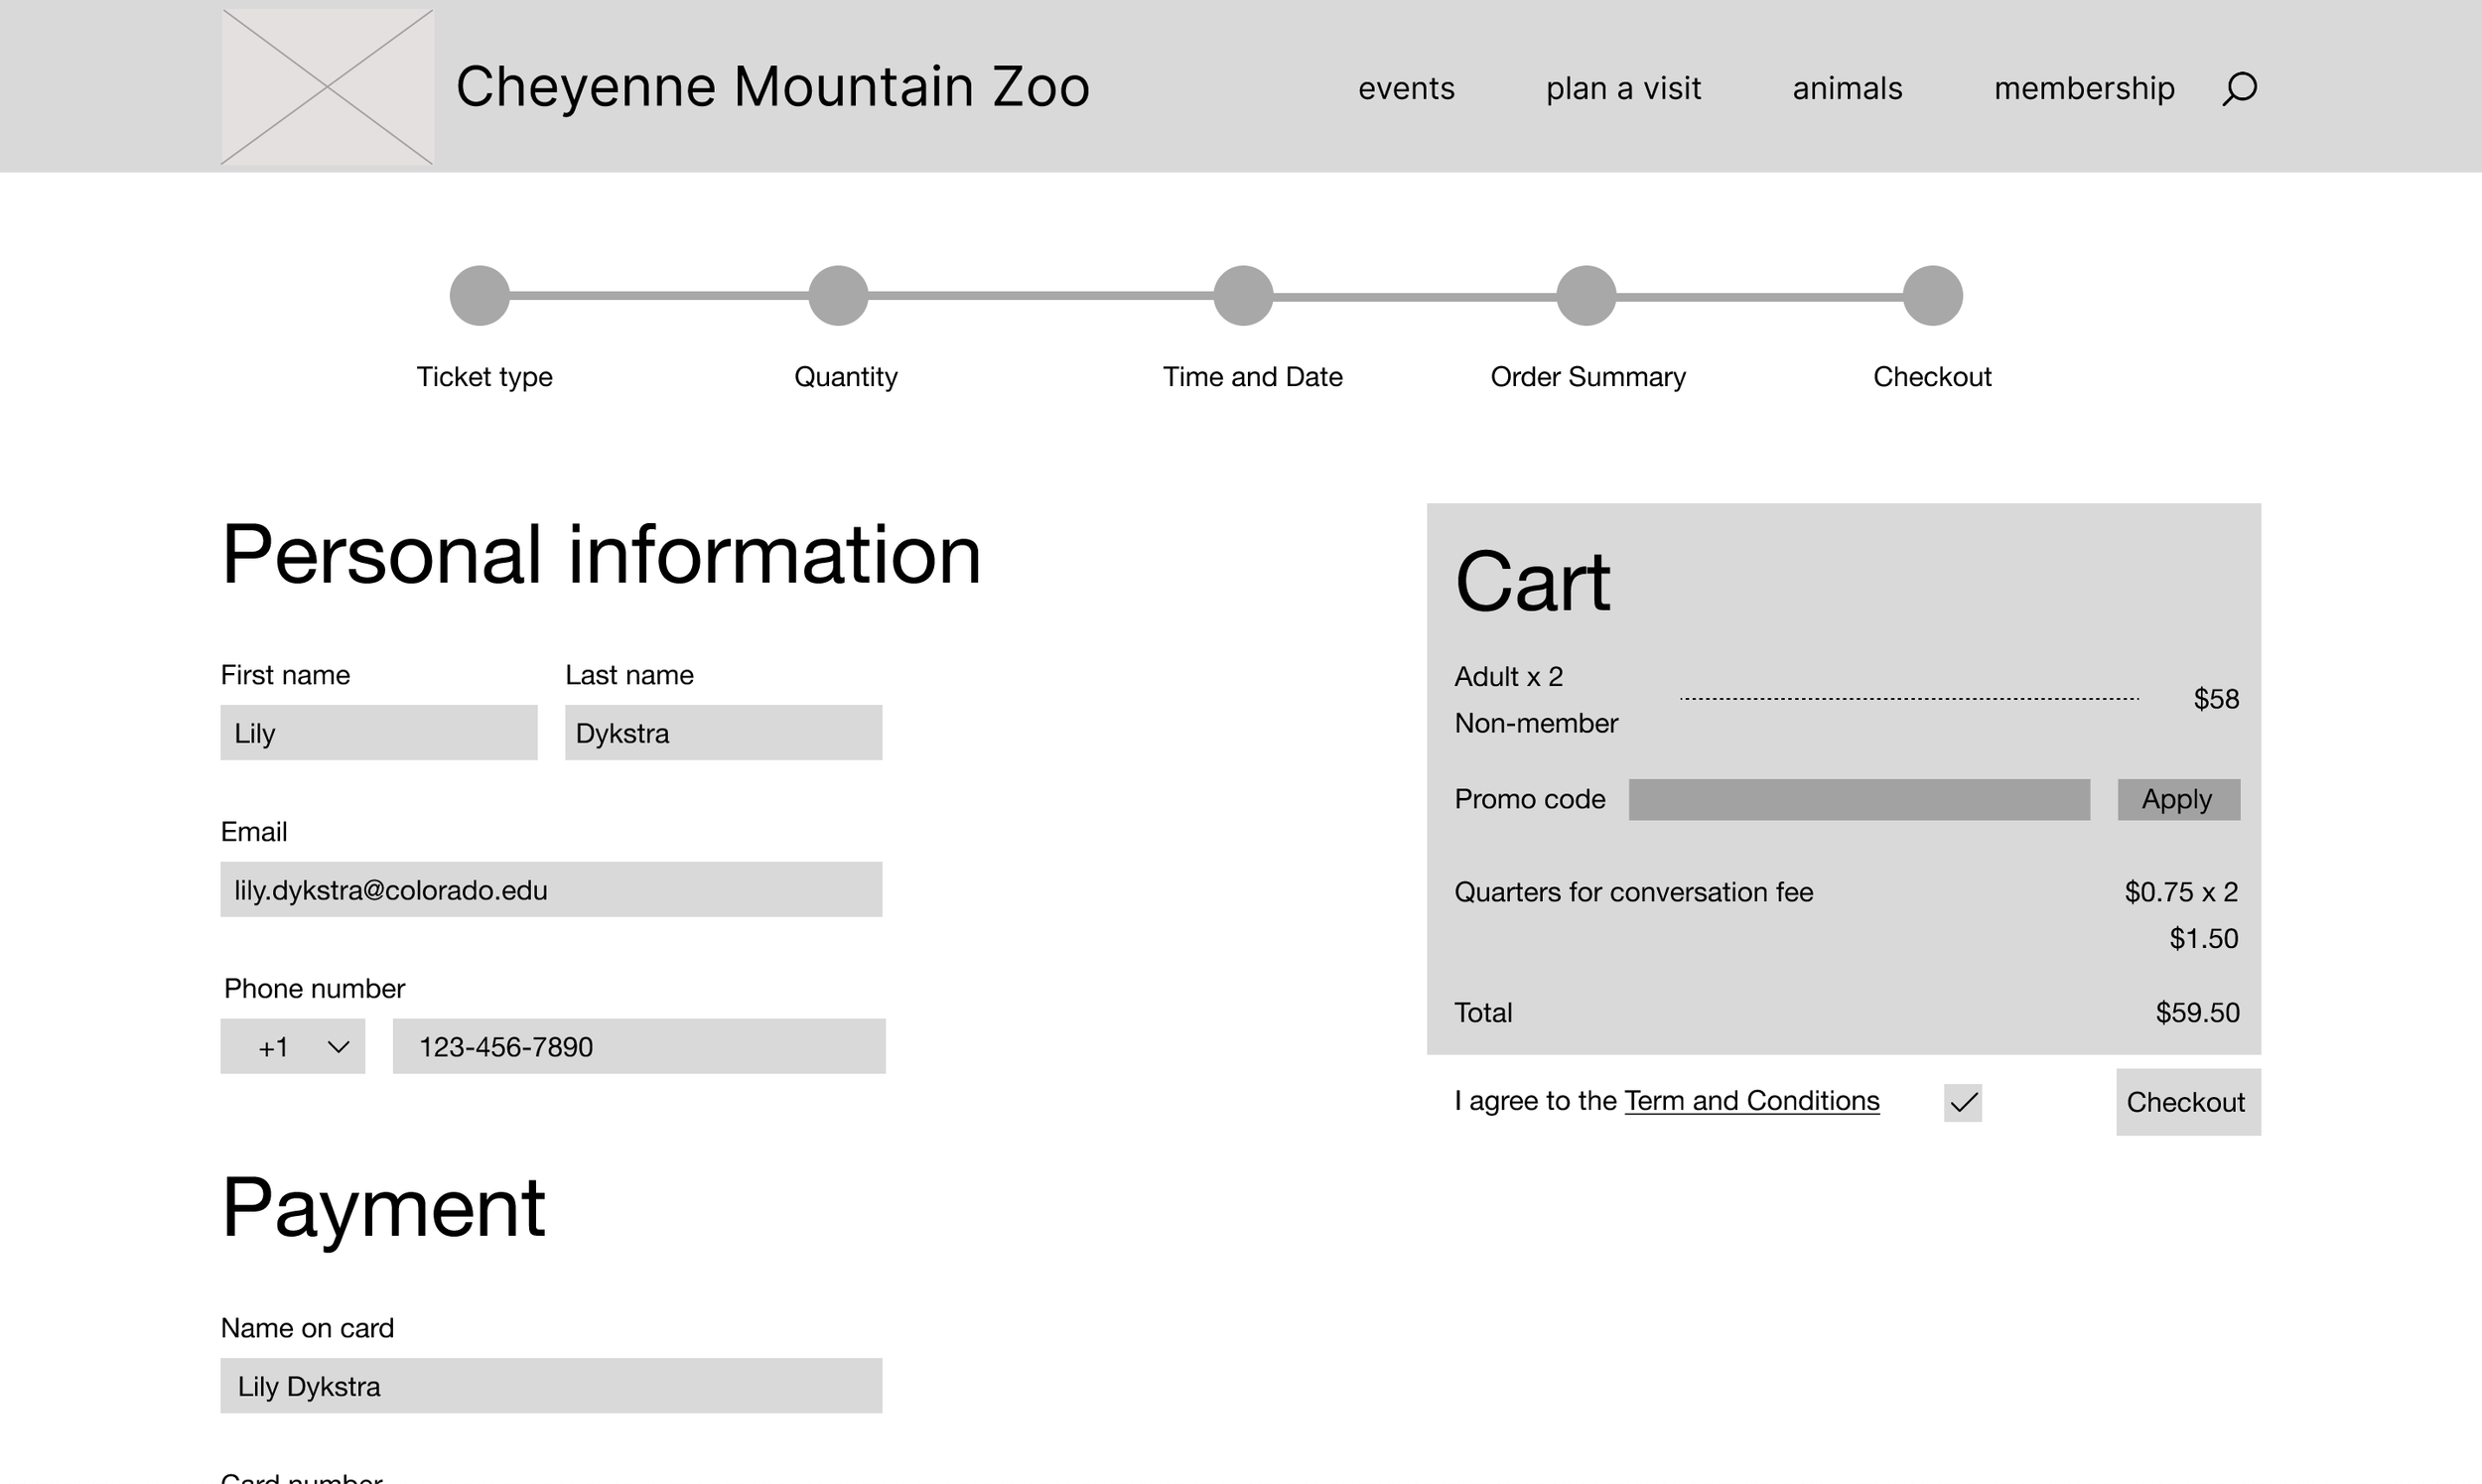
Task: Focus the Email input field
Action: pos(551,889)
